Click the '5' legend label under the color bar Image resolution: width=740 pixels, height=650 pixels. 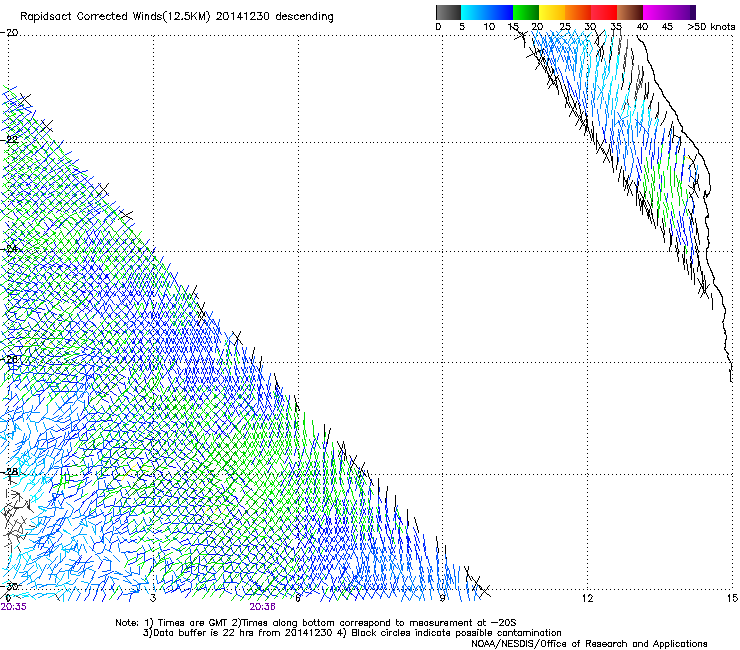click(462, 27)
